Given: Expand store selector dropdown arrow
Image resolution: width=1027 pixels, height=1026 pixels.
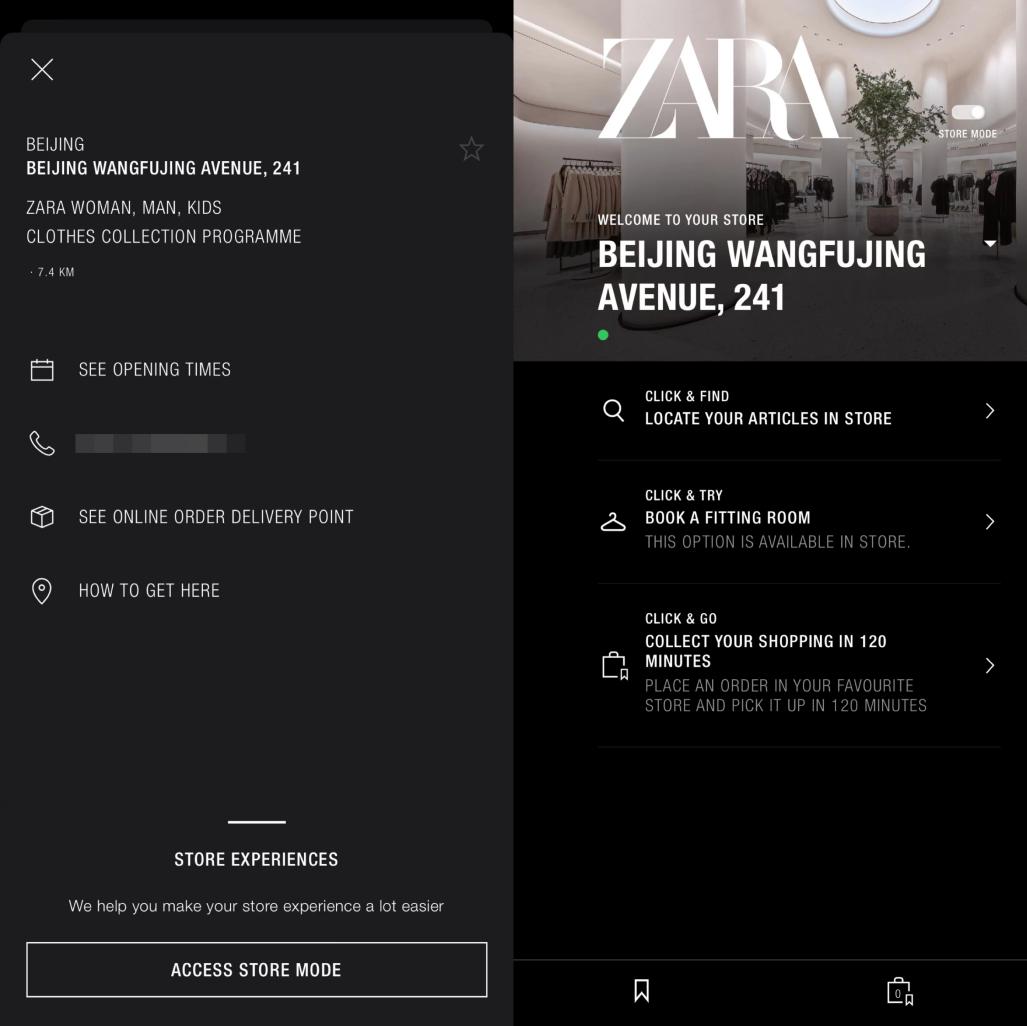Looking at the screenshot, I should 990,244.
